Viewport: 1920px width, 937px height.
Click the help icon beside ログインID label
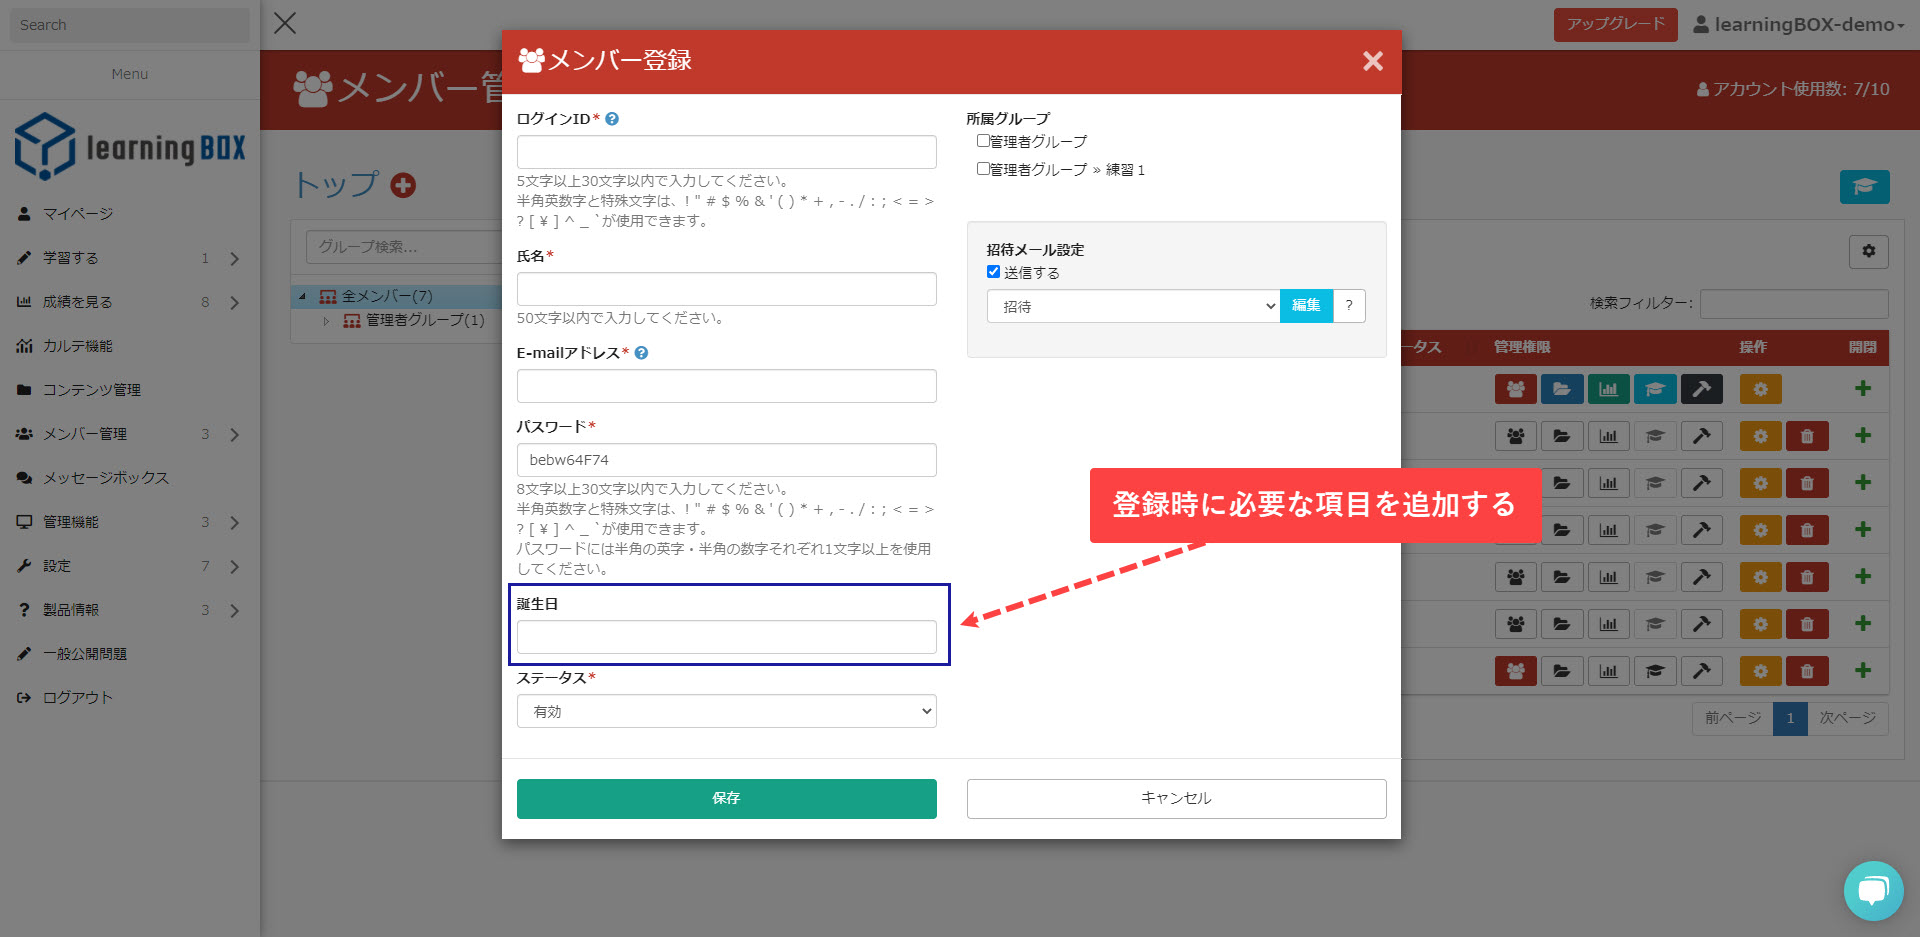coord(612,119)
